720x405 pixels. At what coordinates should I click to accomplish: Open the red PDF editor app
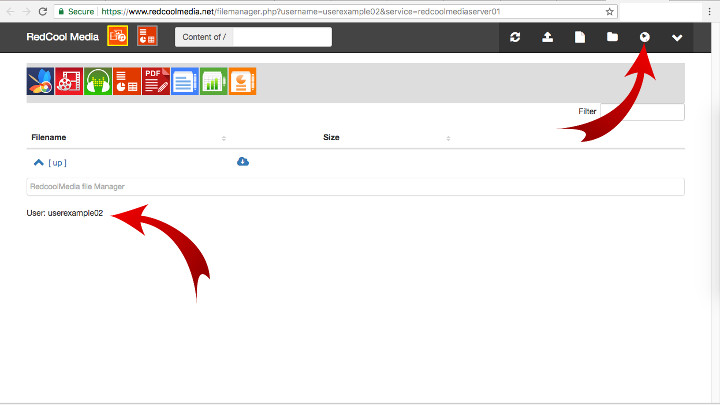pyautogui.click(x=156, y=82)
